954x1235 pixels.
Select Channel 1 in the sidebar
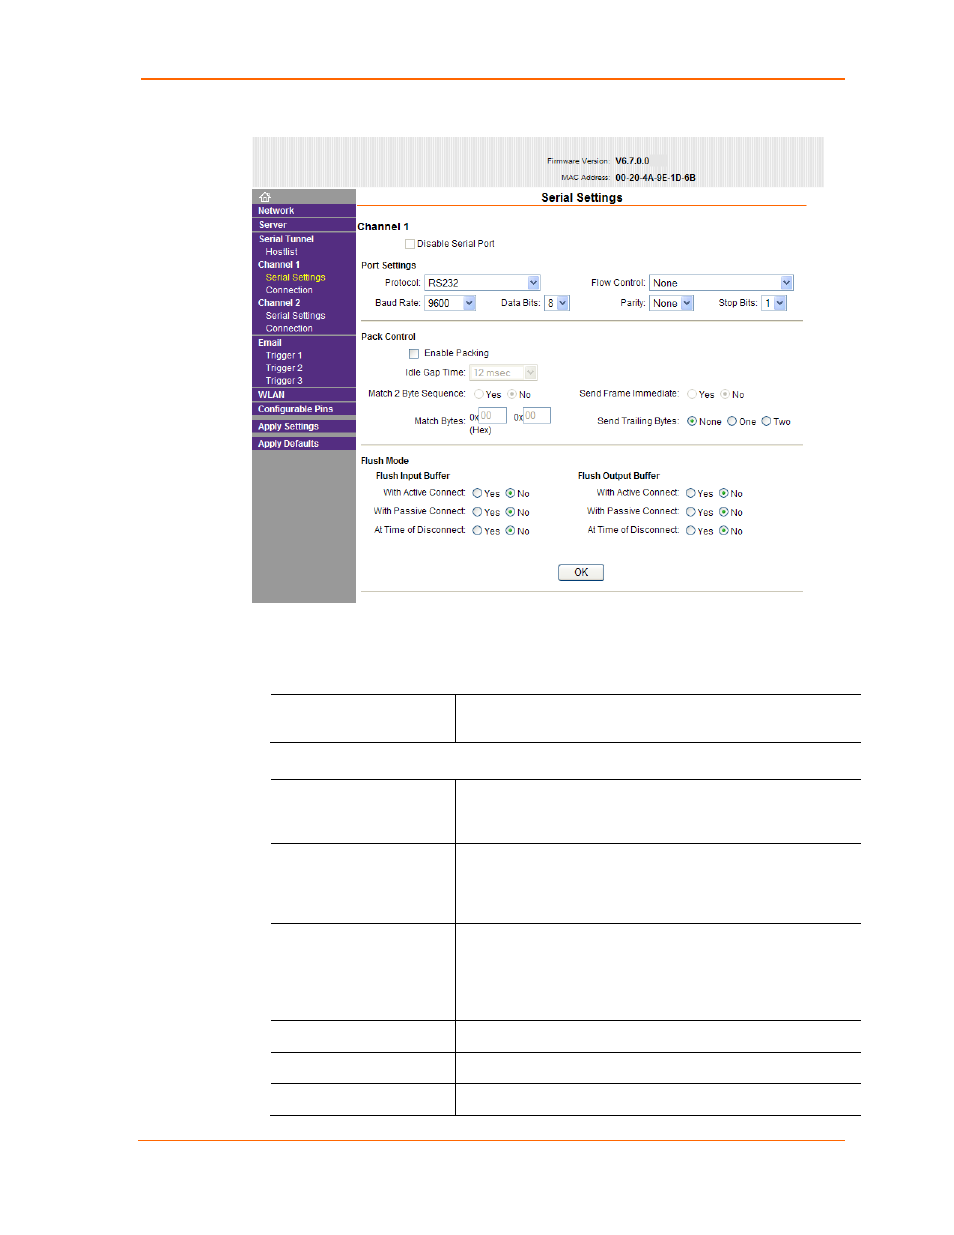coord(279,265)
